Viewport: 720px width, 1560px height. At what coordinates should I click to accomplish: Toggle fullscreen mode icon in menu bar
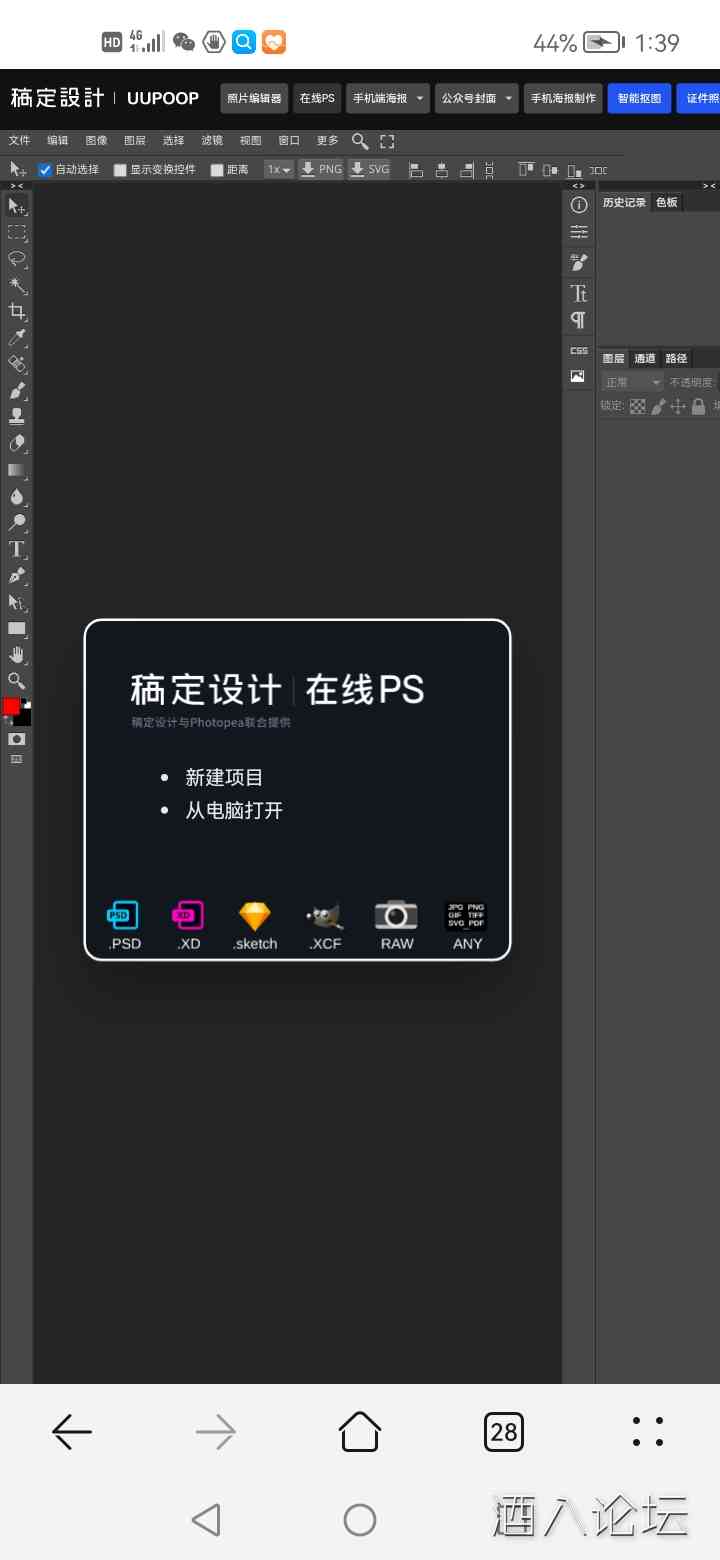click(x=387, y=141)
